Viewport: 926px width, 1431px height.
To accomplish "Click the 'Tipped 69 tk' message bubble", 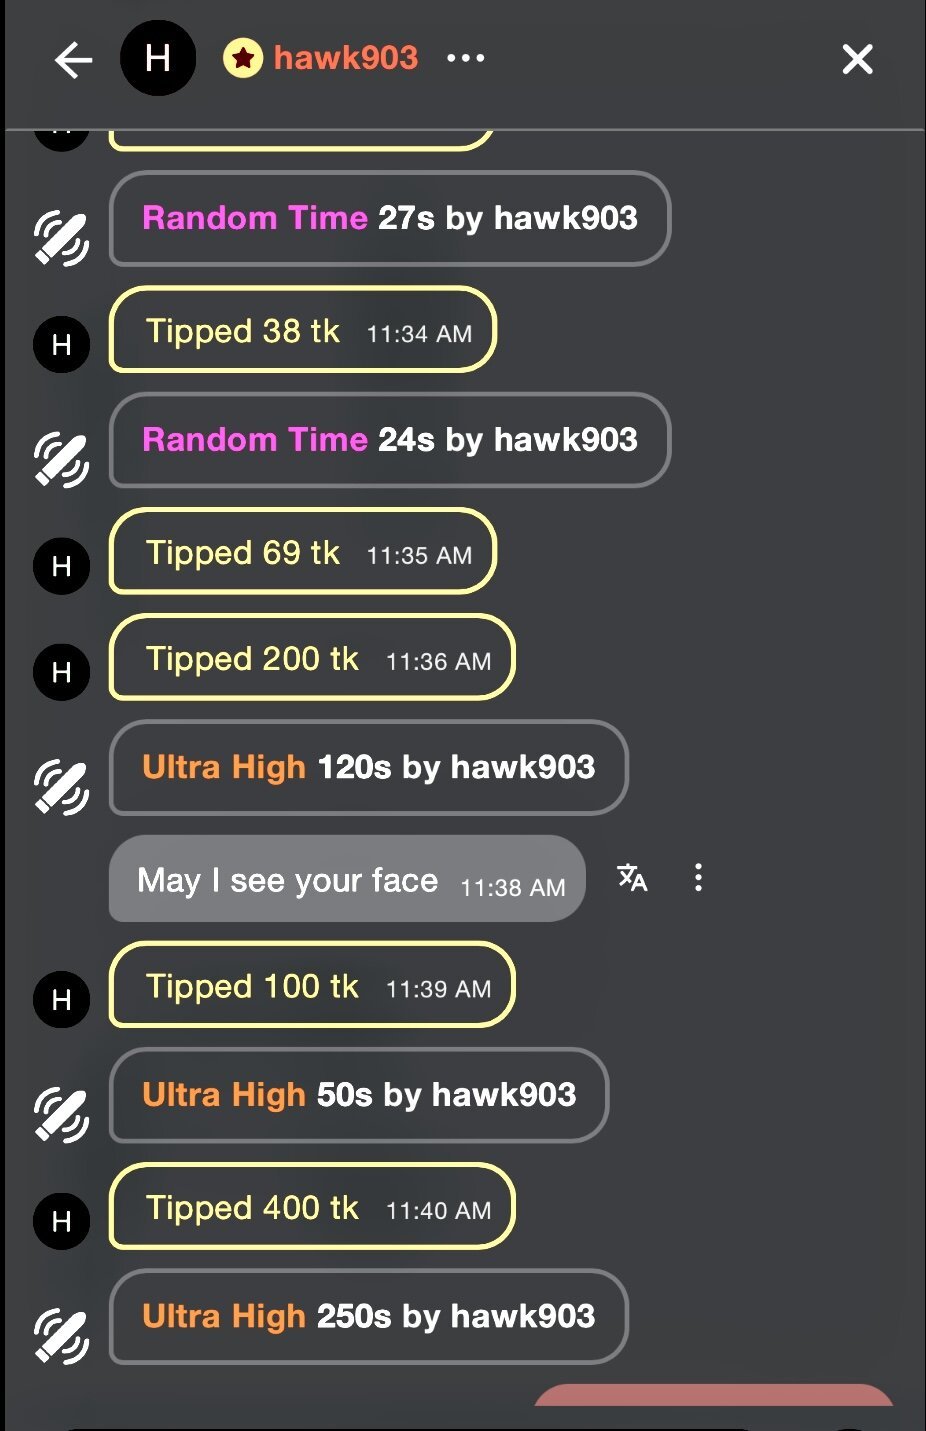I will point(302,553).
